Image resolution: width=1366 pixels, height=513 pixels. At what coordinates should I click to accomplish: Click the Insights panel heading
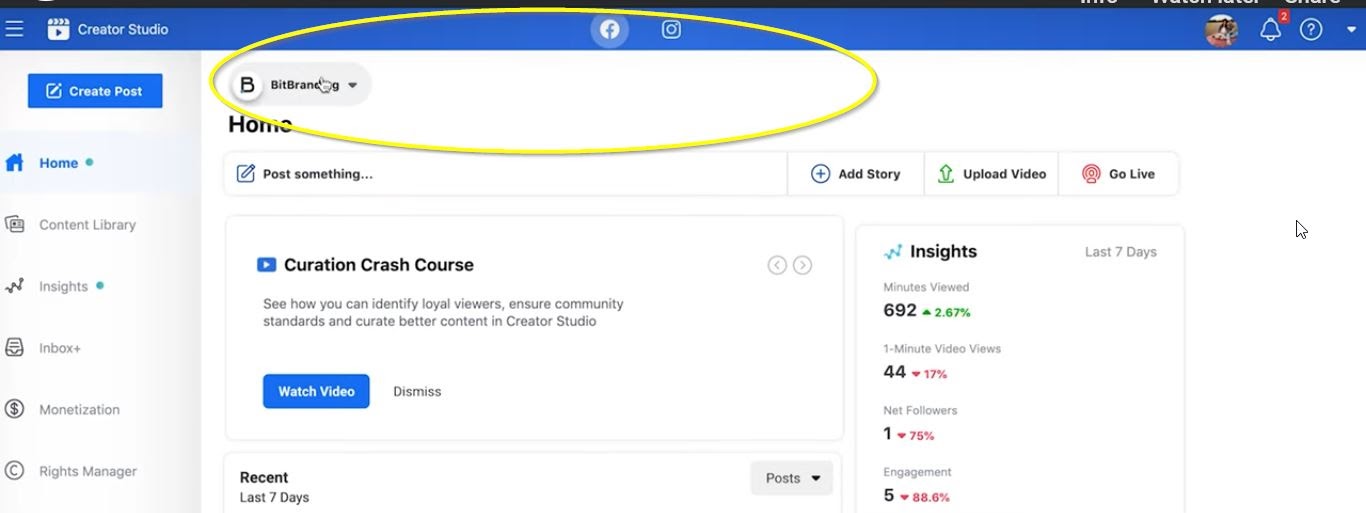(x=943, y=252)
